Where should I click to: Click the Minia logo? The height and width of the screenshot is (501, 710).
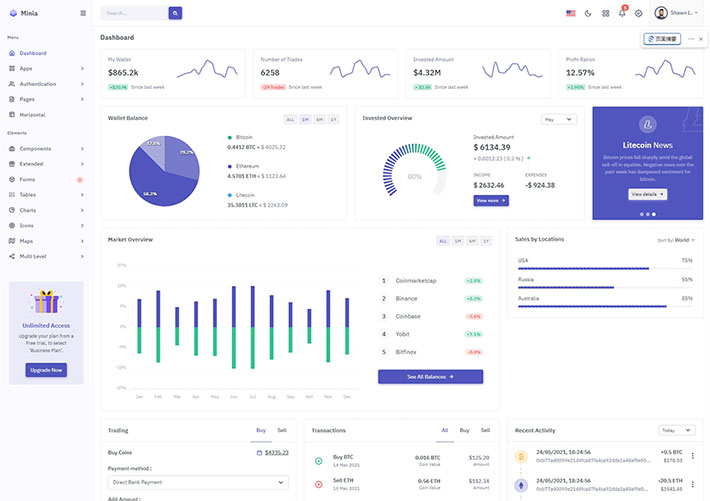(x=22, y=13)
